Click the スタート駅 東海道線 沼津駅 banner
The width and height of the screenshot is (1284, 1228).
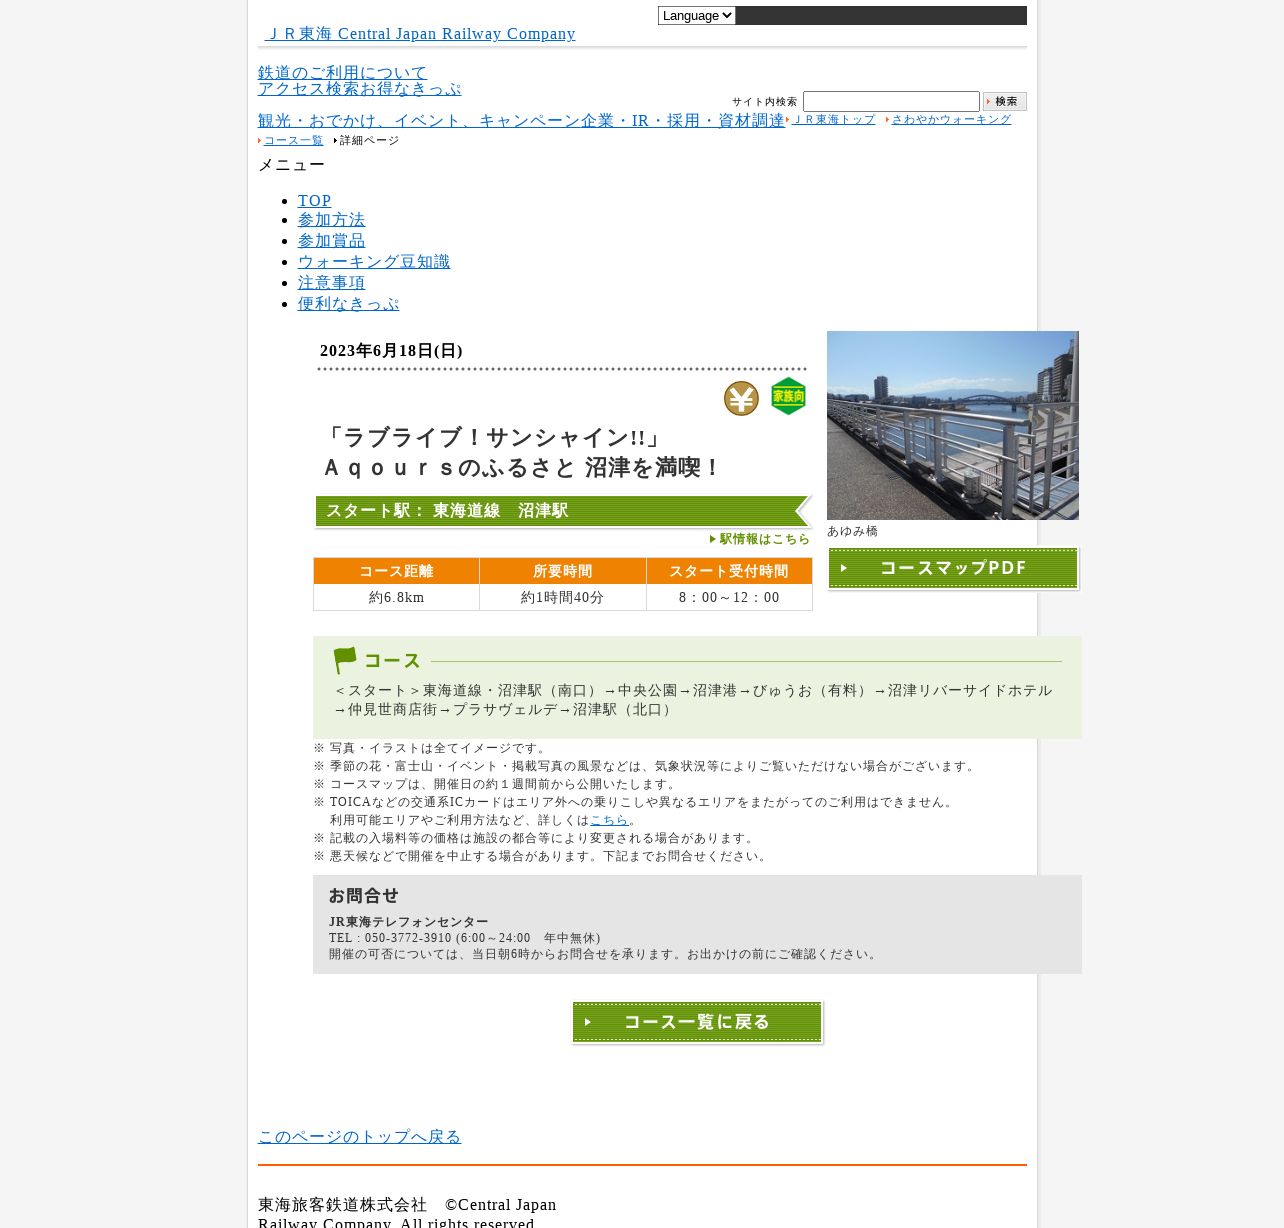click(x=563, y=511)
